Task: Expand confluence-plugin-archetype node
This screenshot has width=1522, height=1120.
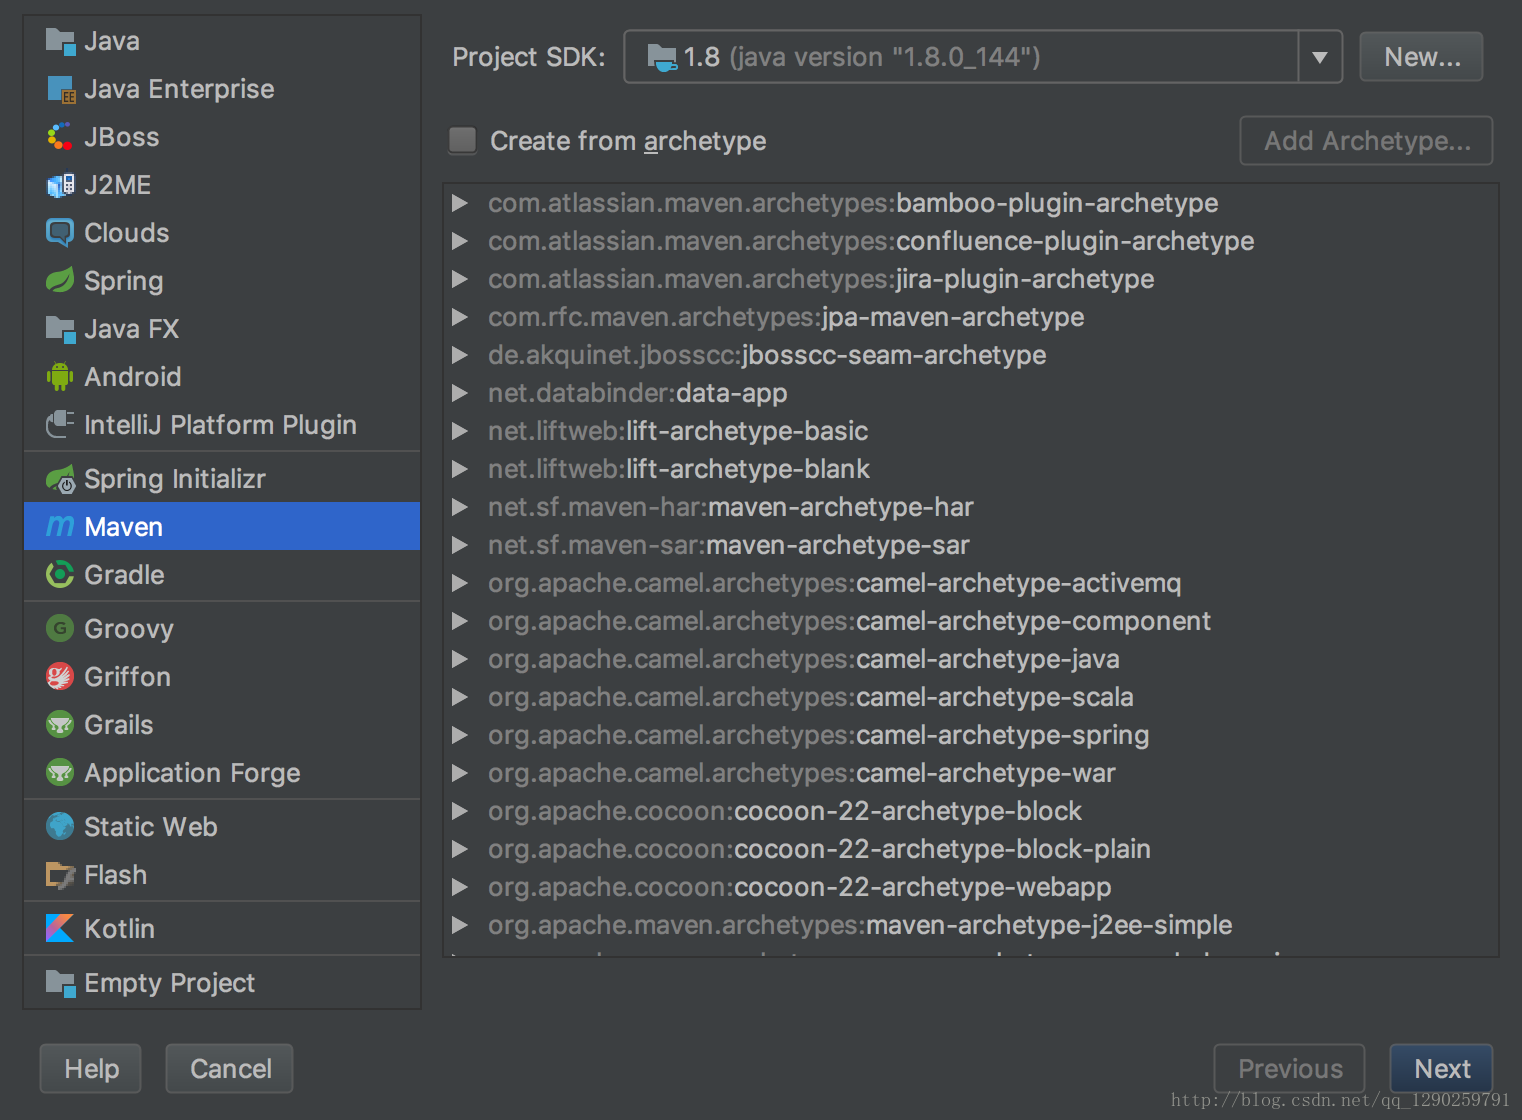Action: point(460,241)
